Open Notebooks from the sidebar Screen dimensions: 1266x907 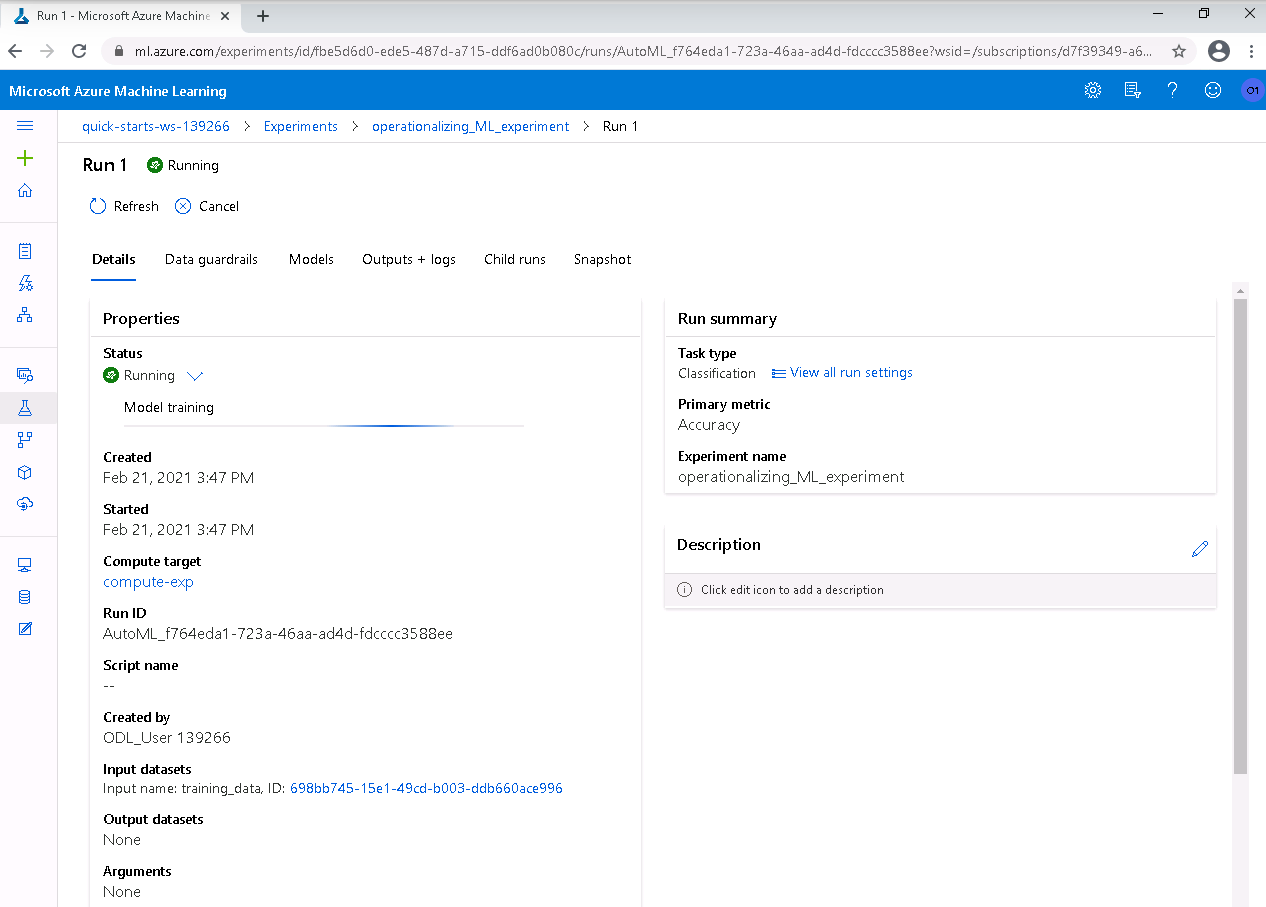point(25,251)
